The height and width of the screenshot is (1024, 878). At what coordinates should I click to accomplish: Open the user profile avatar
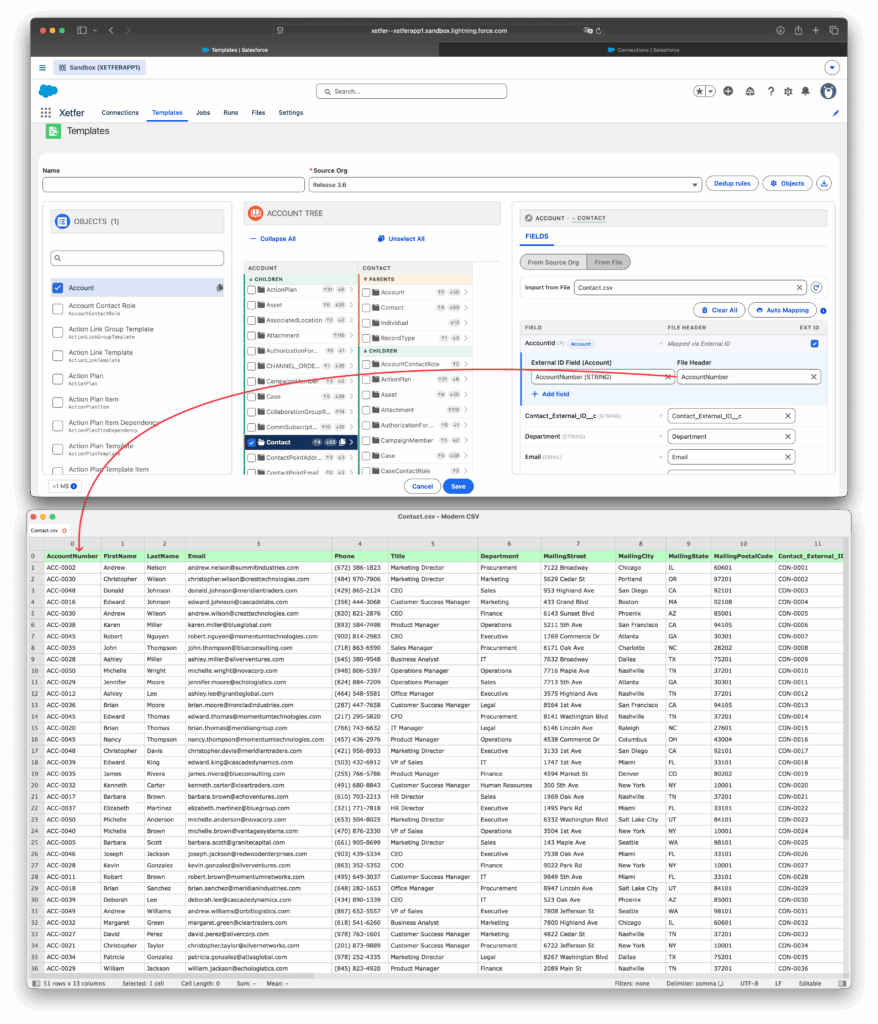(x=828, y=91)
